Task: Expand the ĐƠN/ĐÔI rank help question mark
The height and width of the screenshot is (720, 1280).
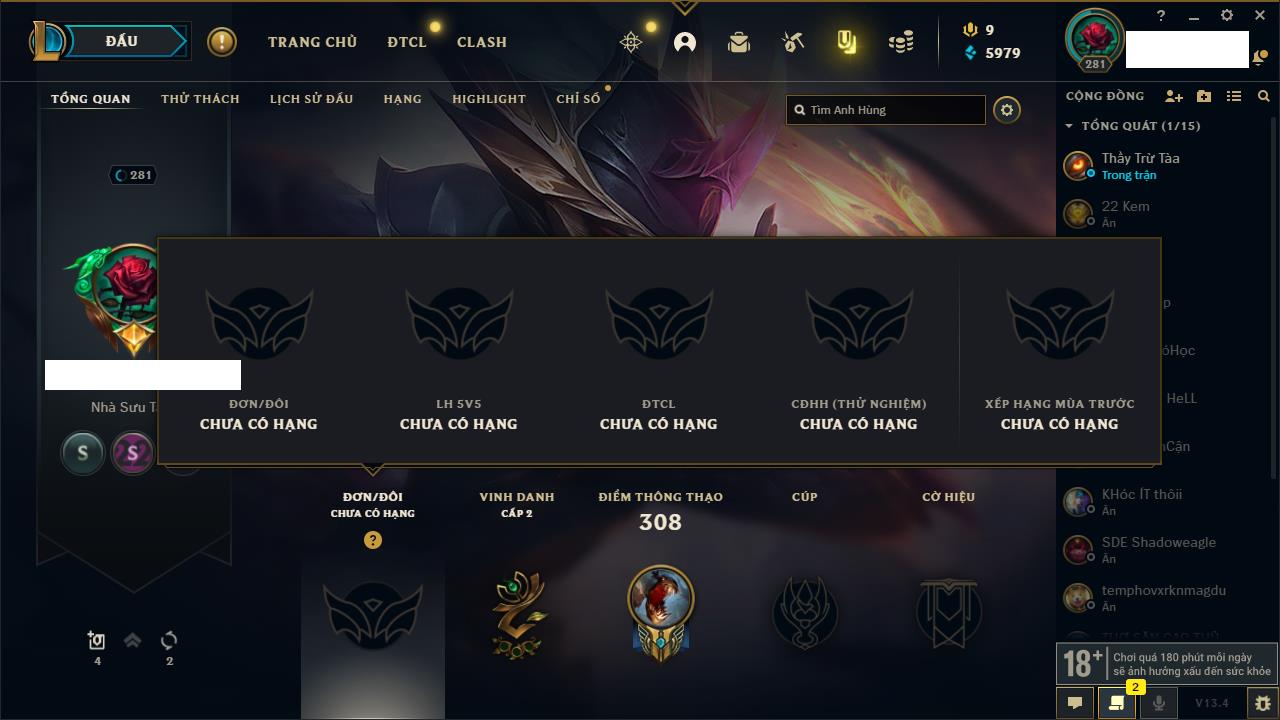Action: (x=373, y=540)
